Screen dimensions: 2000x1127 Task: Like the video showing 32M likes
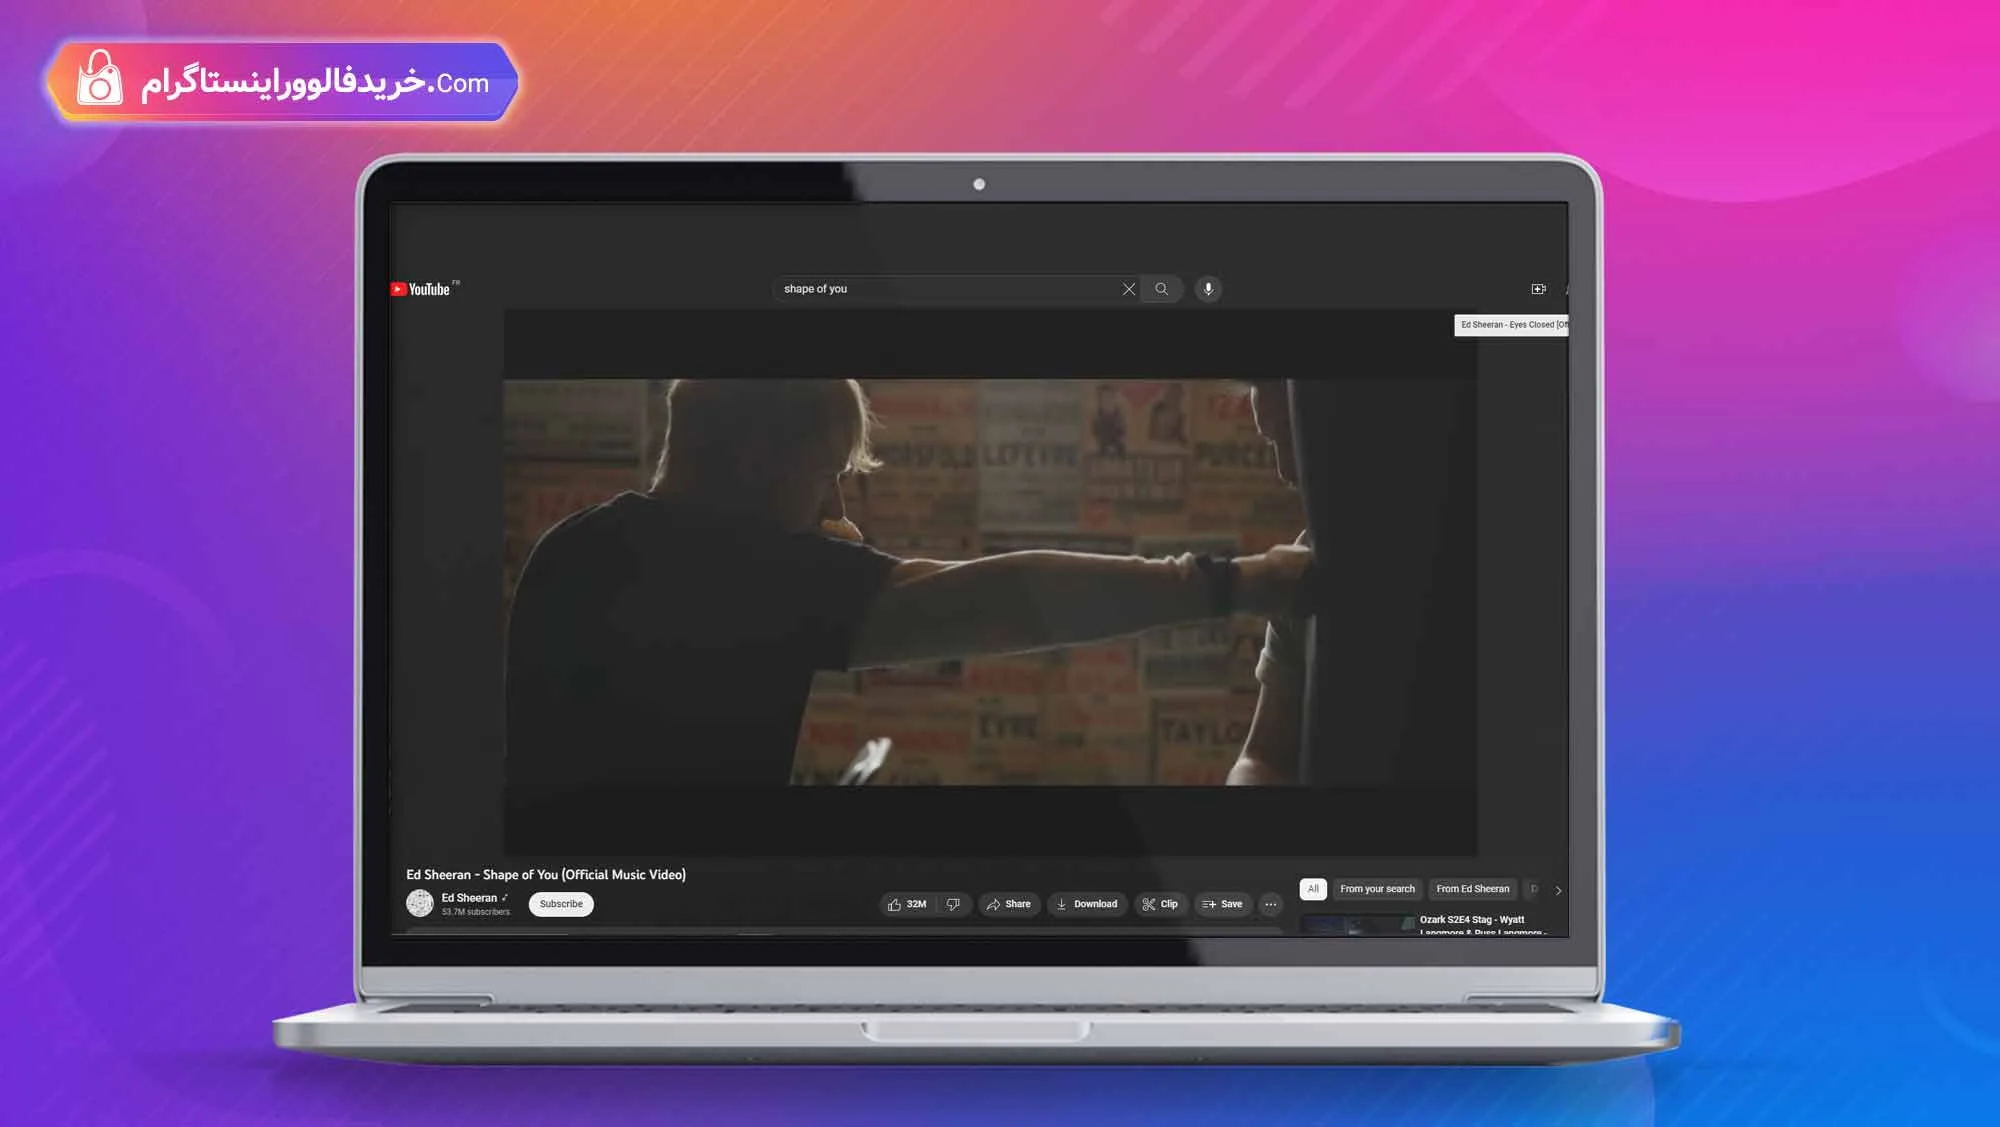pyautogui.click(x=907, y=904)
